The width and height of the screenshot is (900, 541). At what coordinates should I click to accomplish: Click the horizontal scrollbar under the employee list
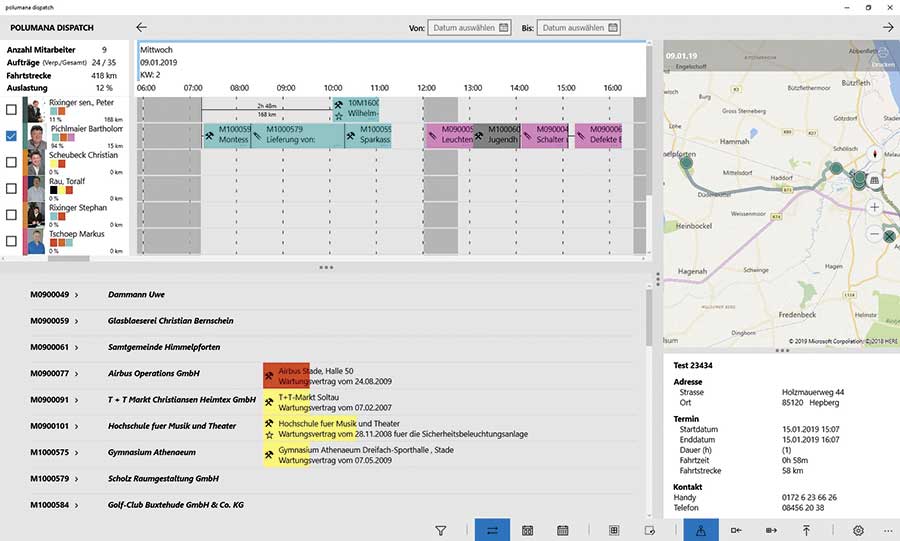click(69, 259)
